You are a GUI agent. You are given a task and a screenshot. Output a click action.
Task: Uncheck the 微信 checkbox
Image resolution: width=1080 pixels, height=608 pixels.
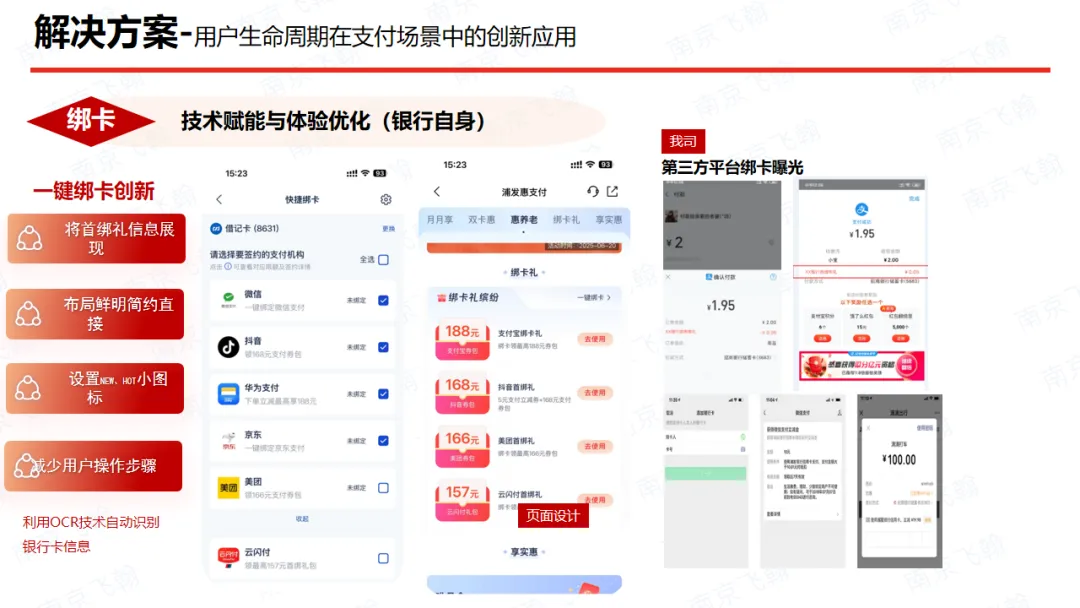point(384,300)
